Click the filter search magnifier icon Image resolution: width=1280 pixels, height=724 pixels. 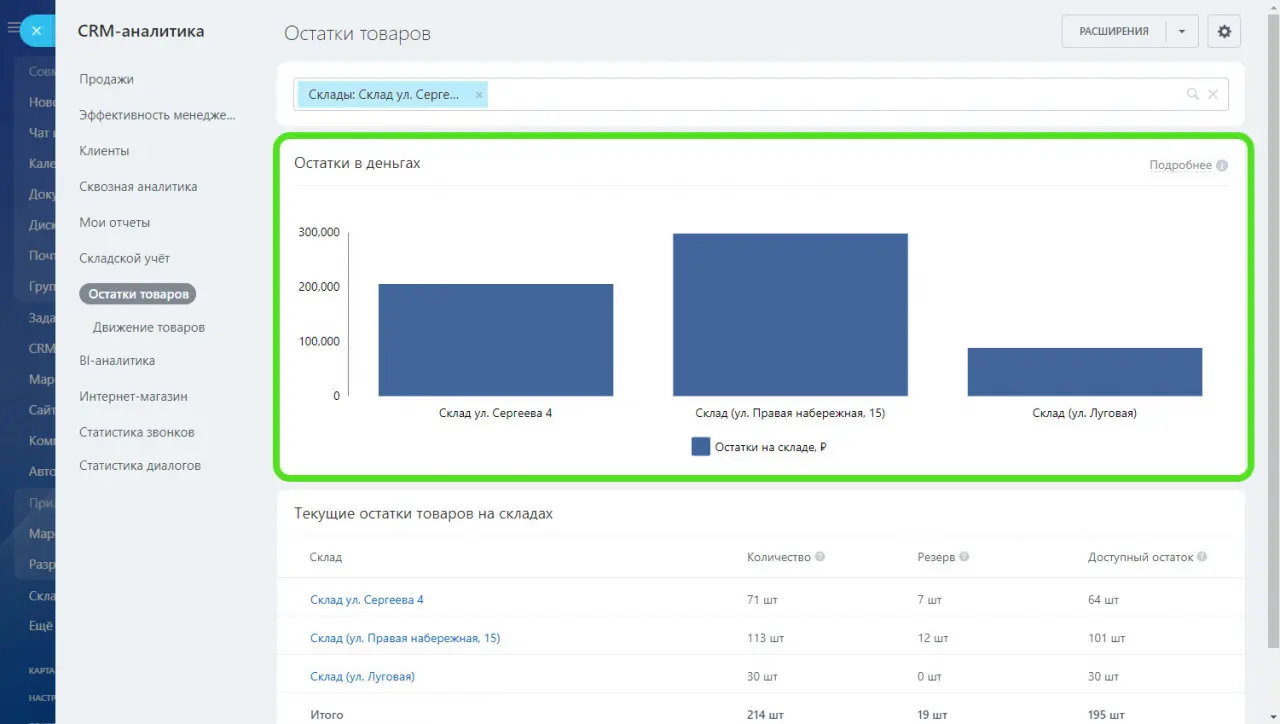(x=1192, y=94)
